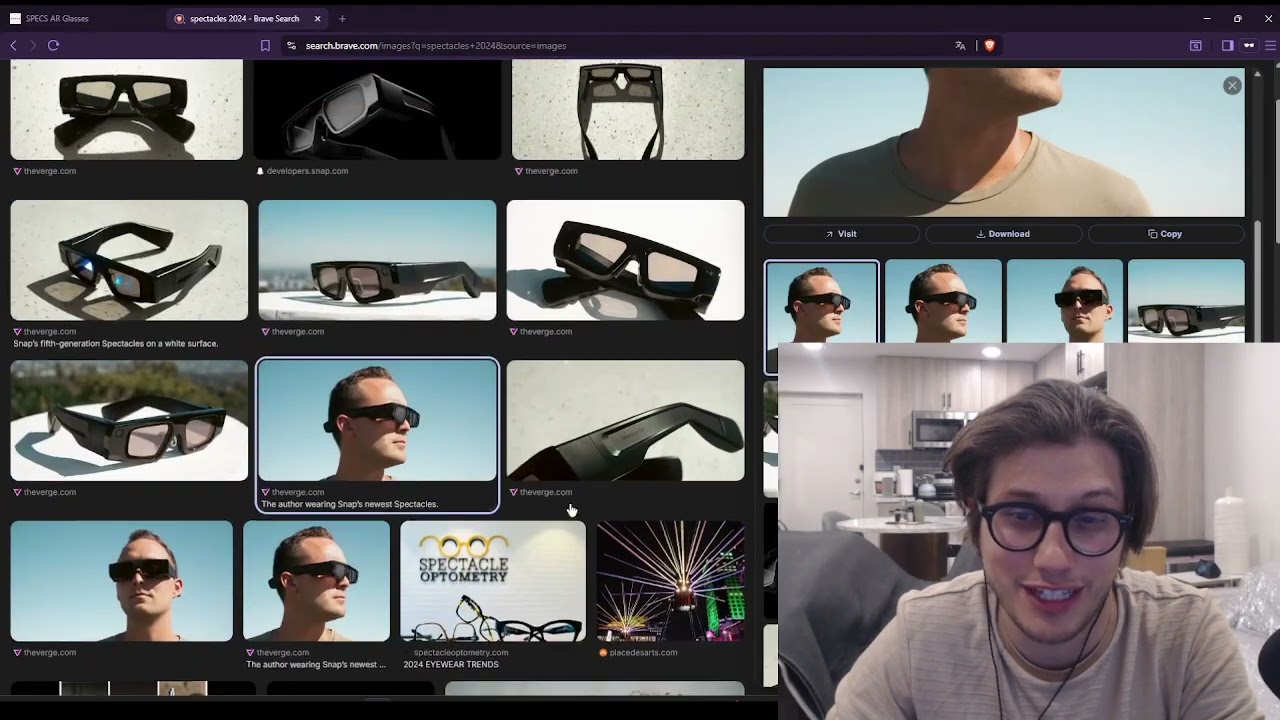Open the Spectacle Optometry image result
This screenshot has width=1280, height=720.
point(493,581)
